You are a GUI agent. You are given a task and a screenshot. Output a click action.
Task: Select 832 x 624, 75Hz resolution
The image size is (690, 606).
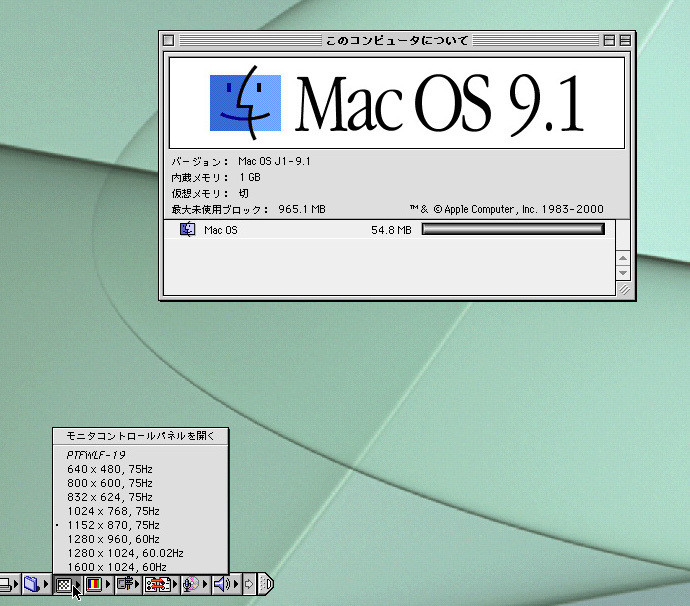140,497
